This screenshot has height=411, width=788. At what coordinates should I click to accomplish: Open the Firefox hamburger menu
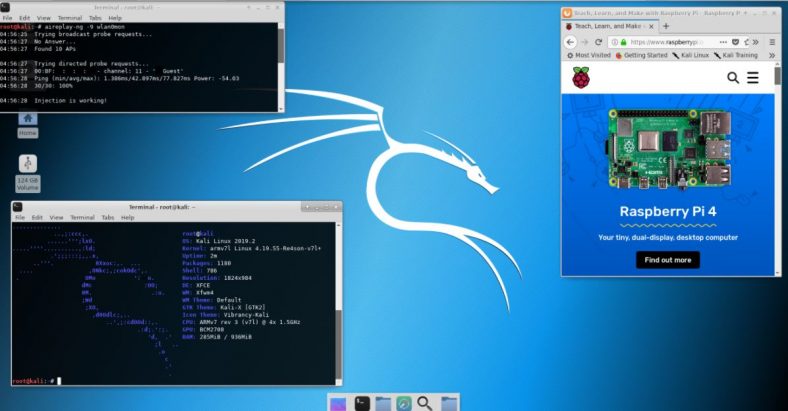pyautogui.click(x=772, y=42)
